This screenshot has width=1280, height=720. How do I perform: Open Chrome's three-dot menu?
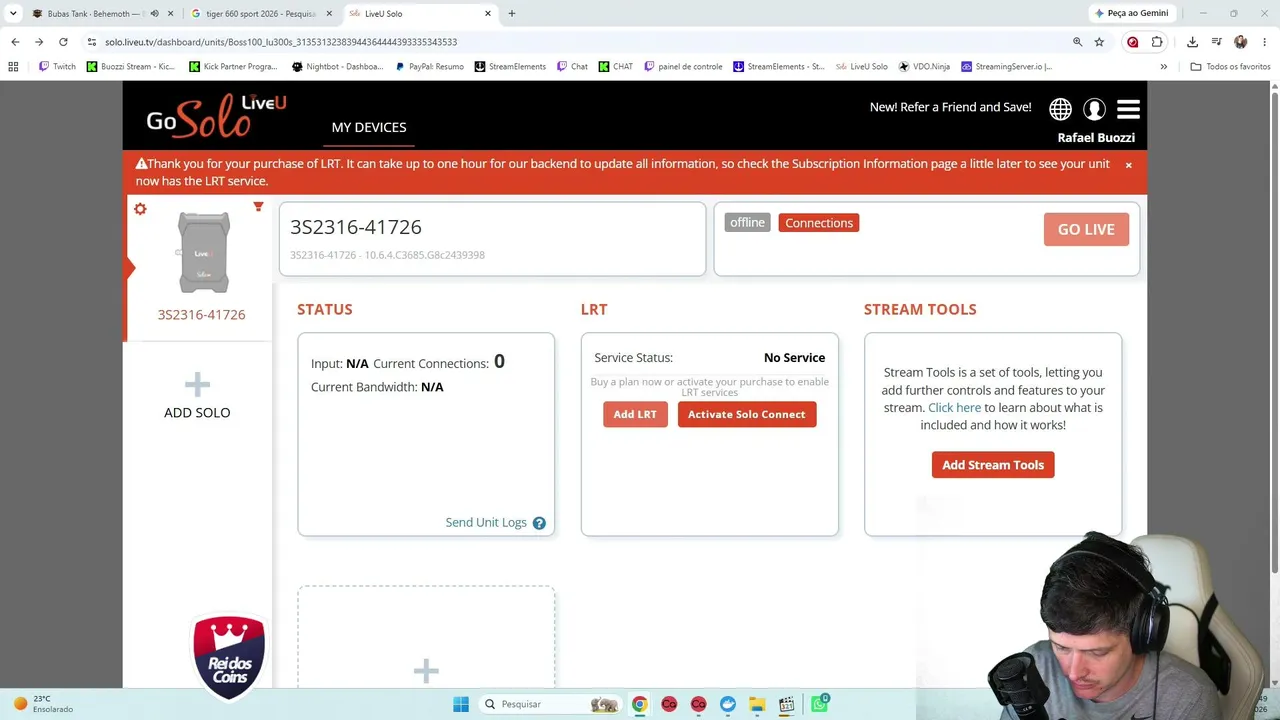click(x=1265, y=42)
